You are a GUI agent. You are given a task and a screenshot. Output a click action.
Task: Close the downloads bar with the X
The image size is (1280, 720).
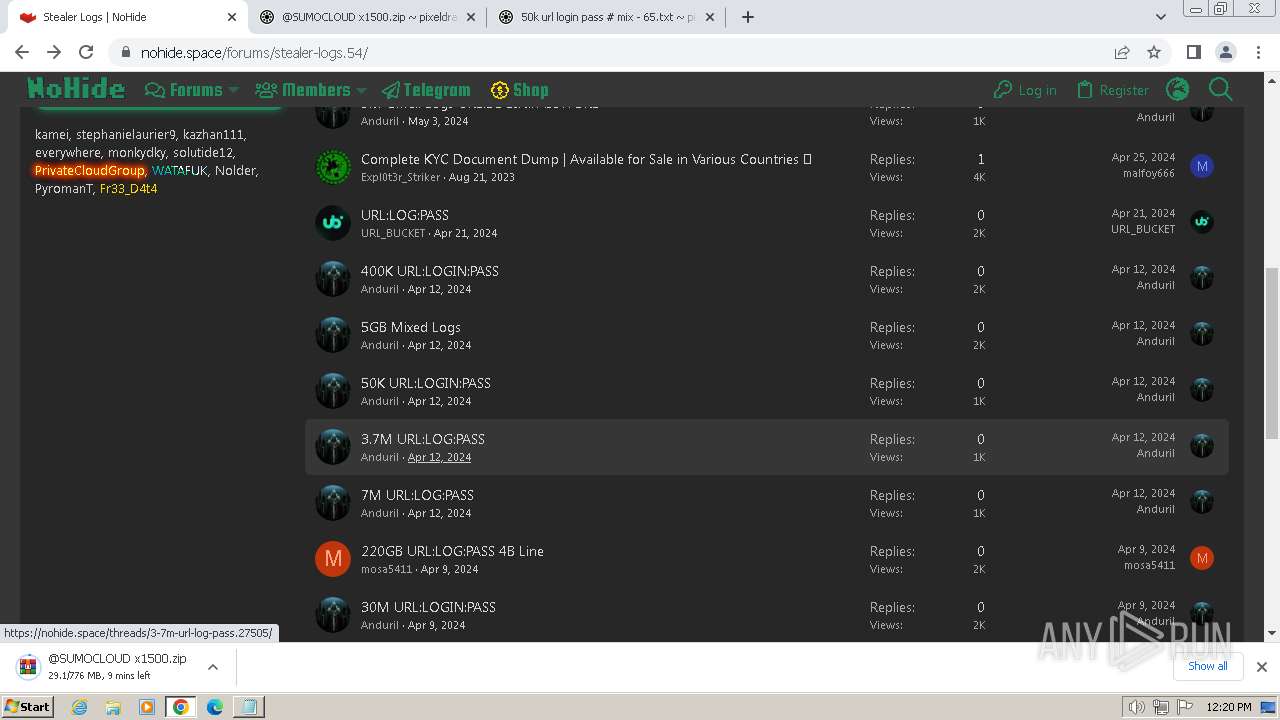click(1262, 666)
